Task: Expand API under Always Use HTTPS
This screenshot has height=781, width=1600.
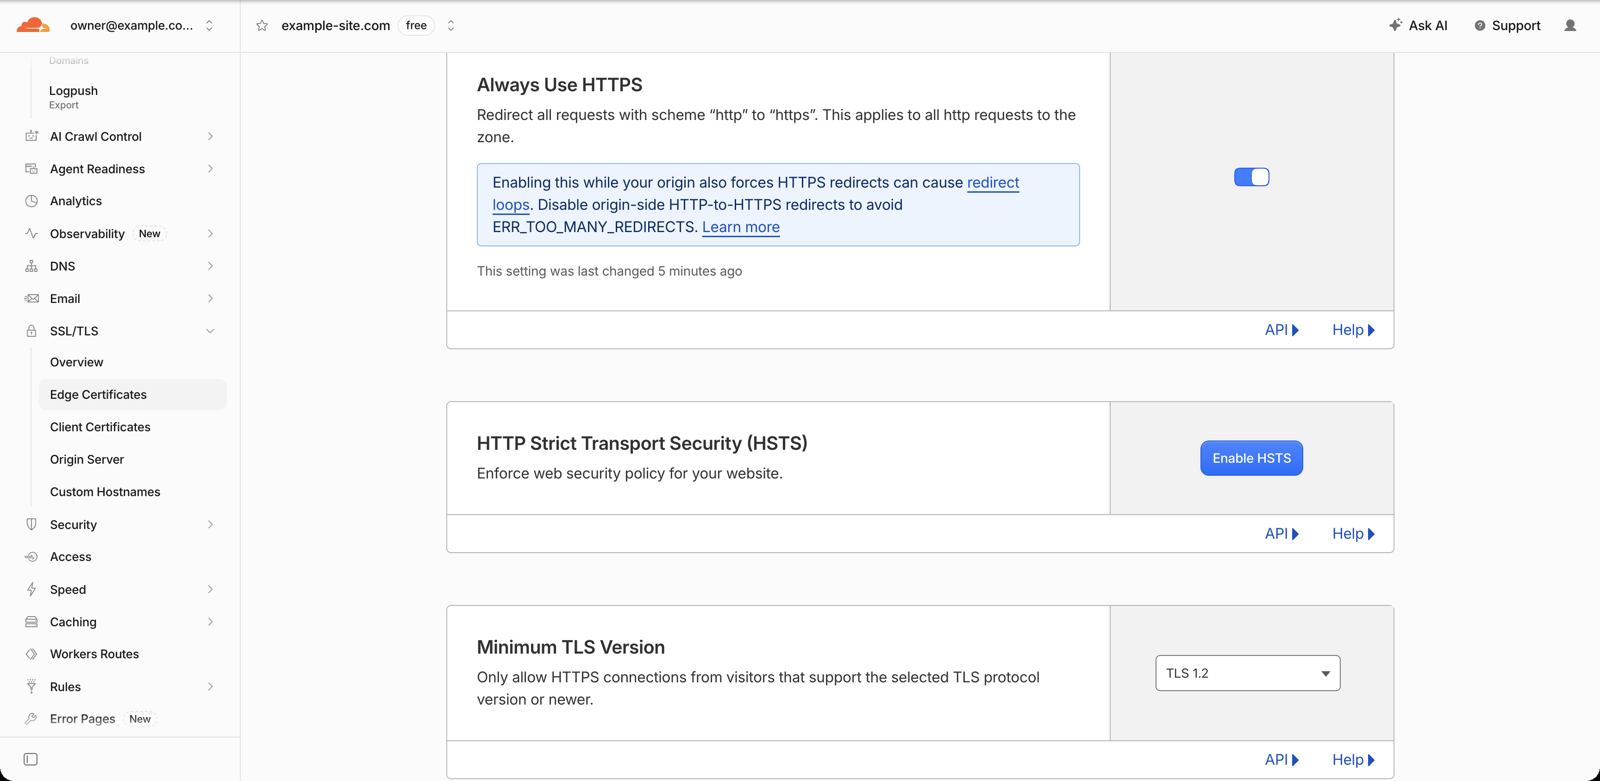Action: click(1282, 330)
